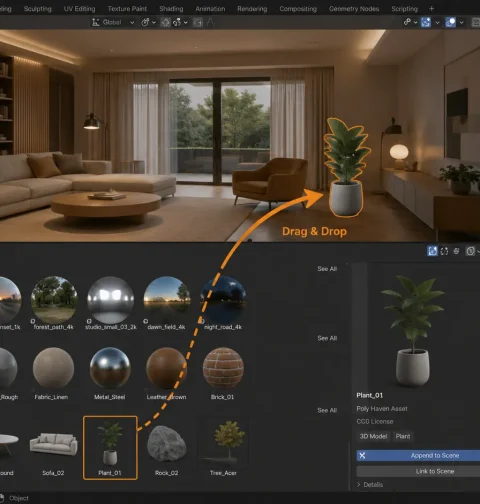Open the Geometry Nodes workspace tab
Screen dimensions: 480x504
click(x=354, y=9)
